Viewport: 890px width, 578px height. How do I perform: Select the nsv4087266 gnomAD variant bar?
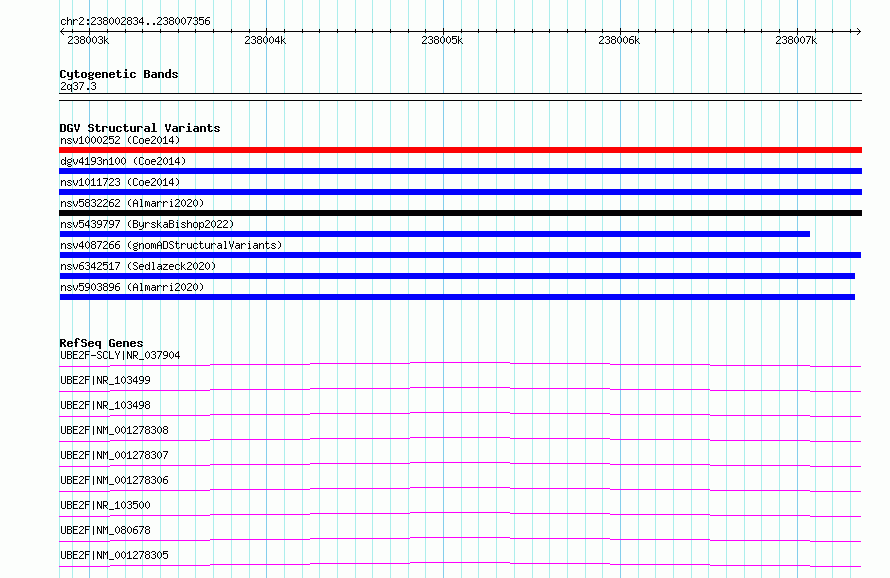[460, 255]
